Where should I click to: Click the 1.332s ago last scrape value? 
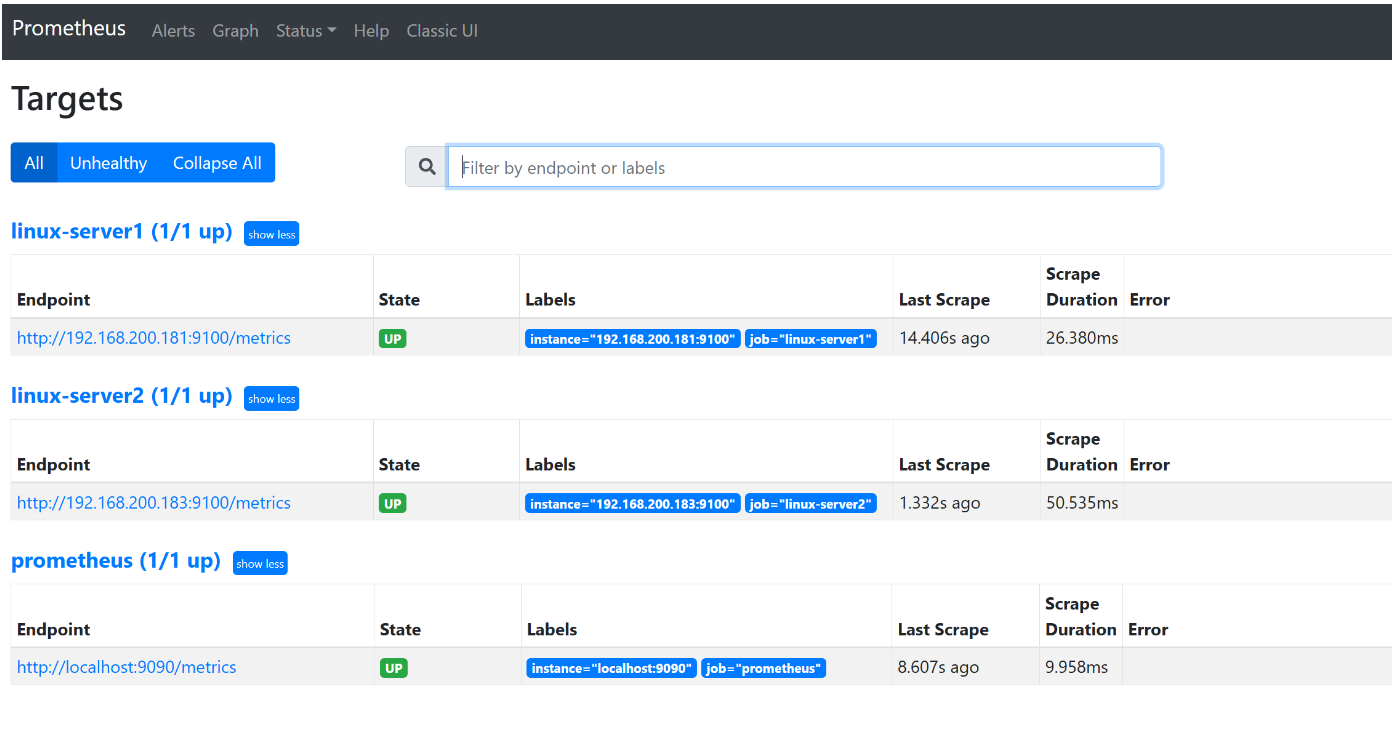pos(940,503)
